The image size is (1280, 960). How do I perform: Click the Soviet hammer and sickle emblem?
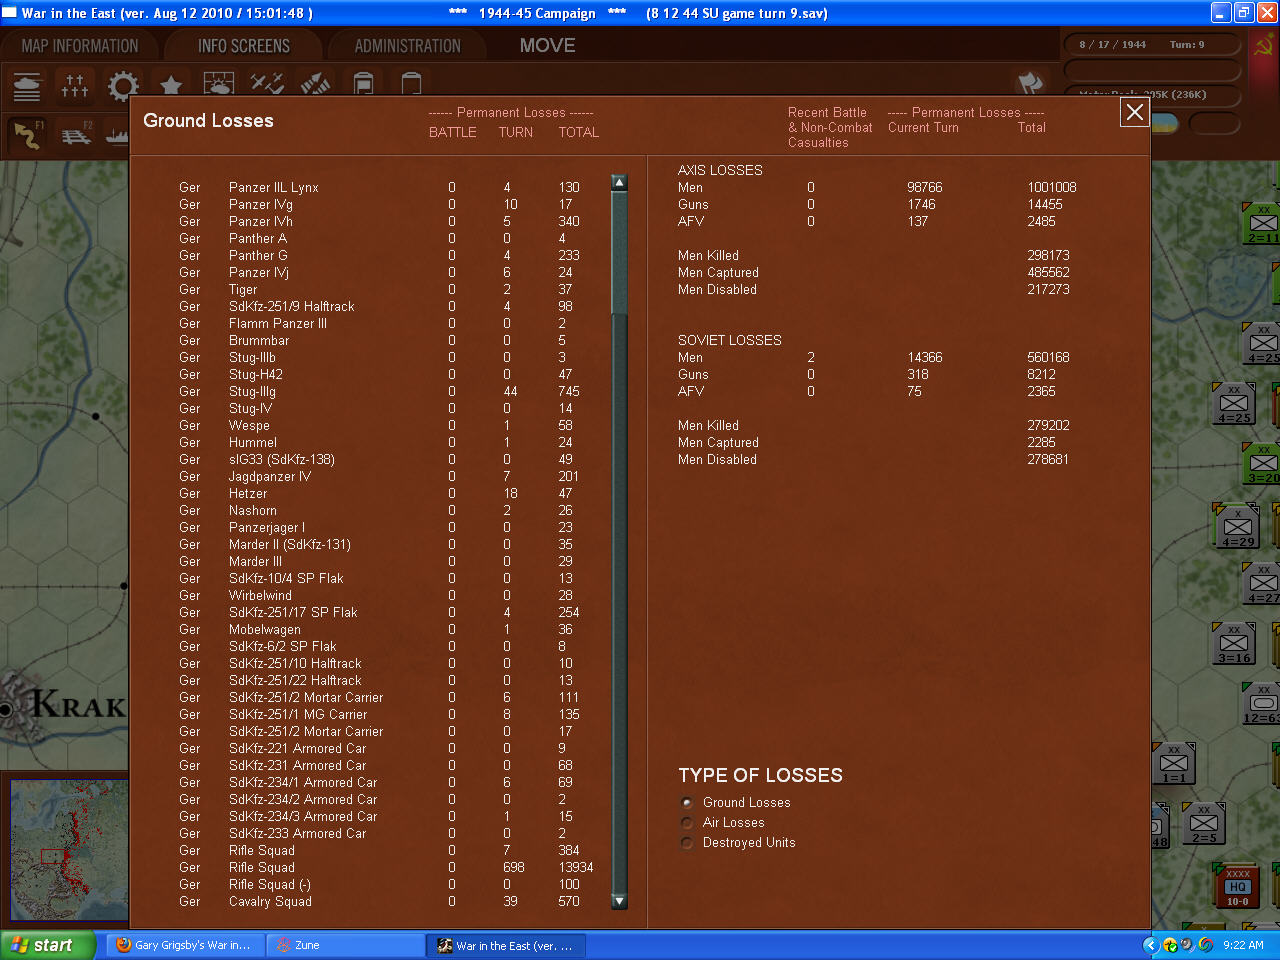1264,45
